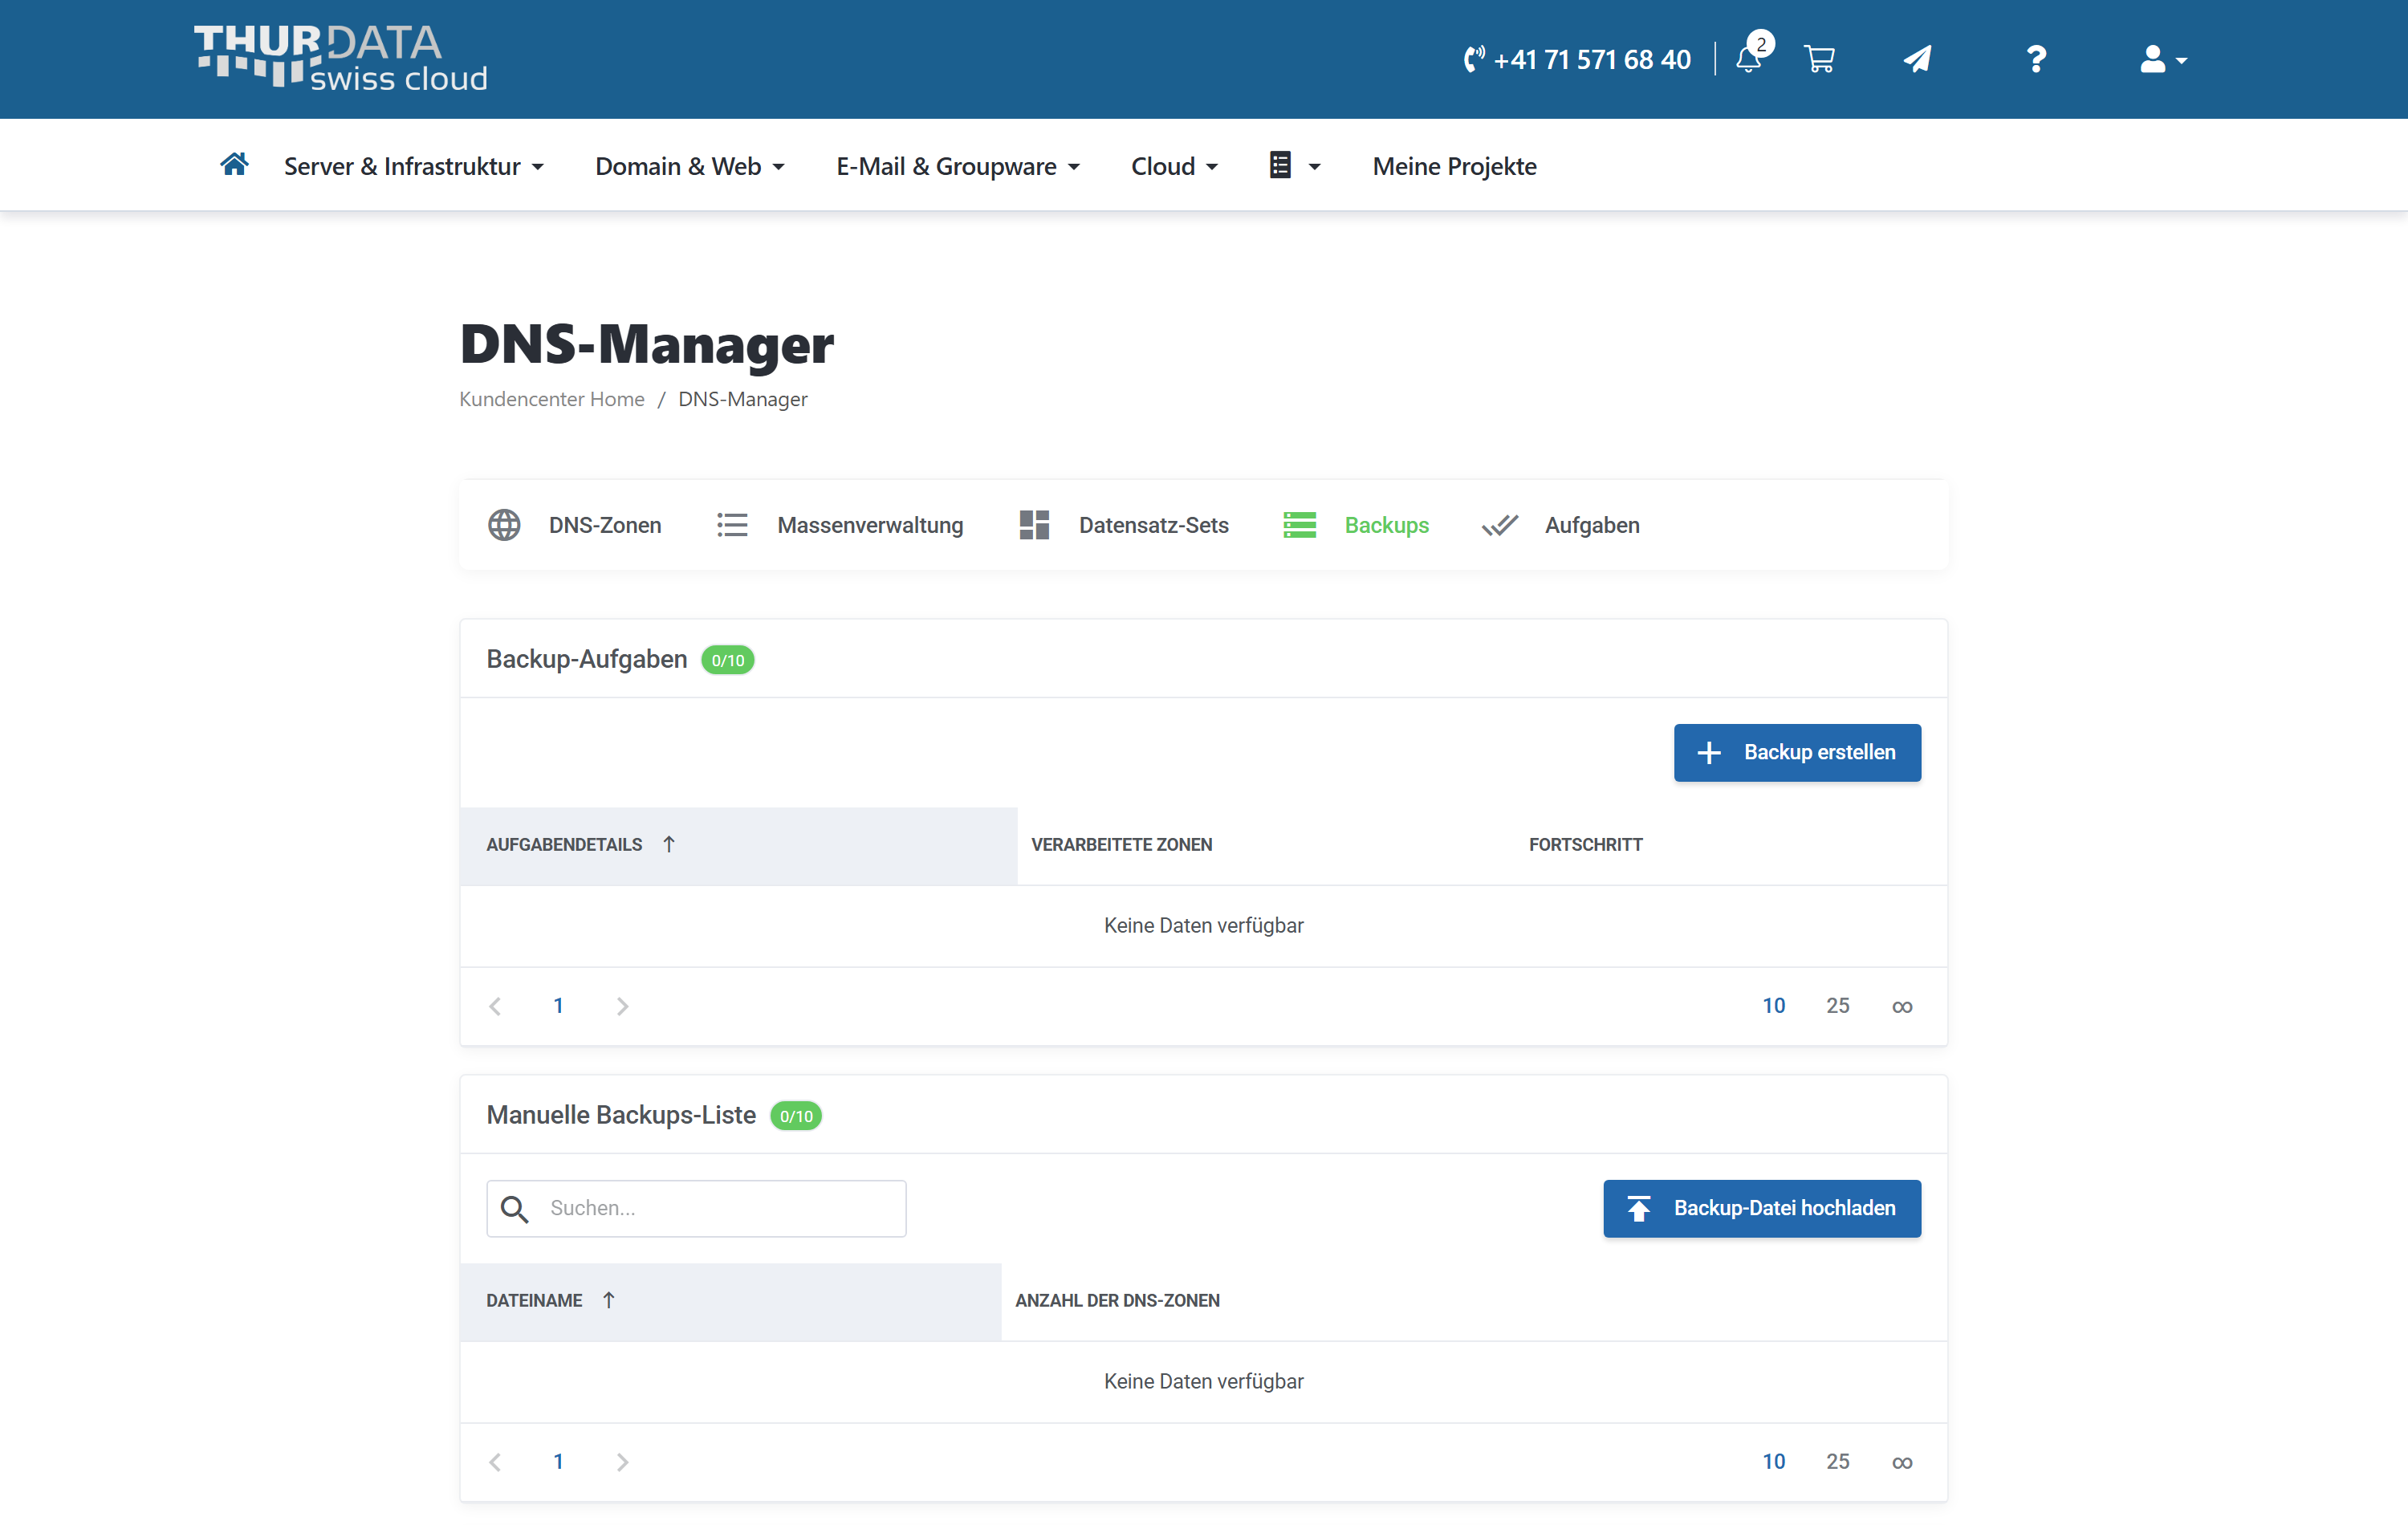Show 25 entries in Manuelle Backups-Liste

[1837, 1462]
